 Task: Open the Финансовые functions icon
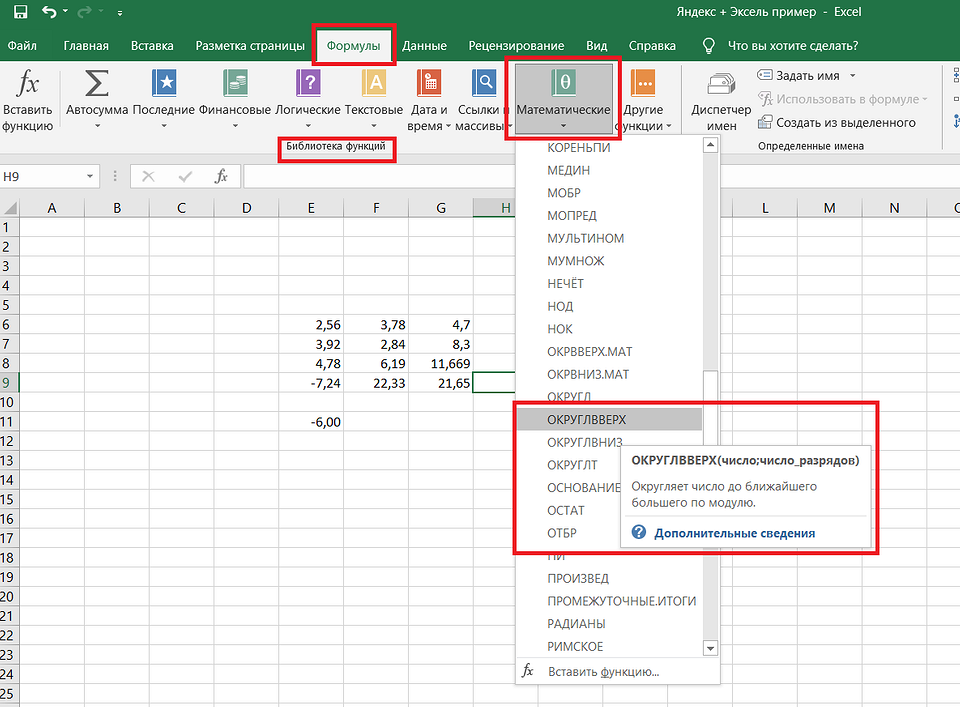pyautogui.click(x=235, y=83)
